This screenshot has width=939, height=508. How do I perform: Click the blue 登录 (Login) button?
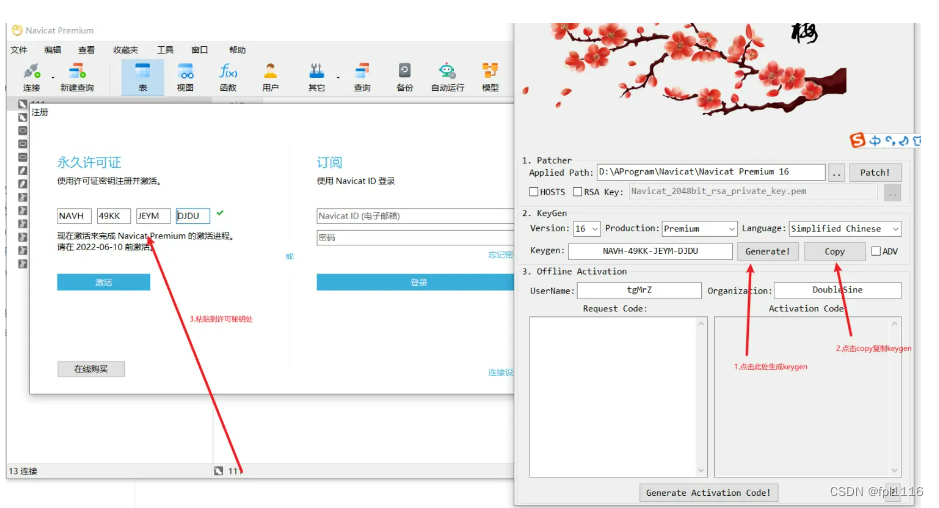pos(416,282)
